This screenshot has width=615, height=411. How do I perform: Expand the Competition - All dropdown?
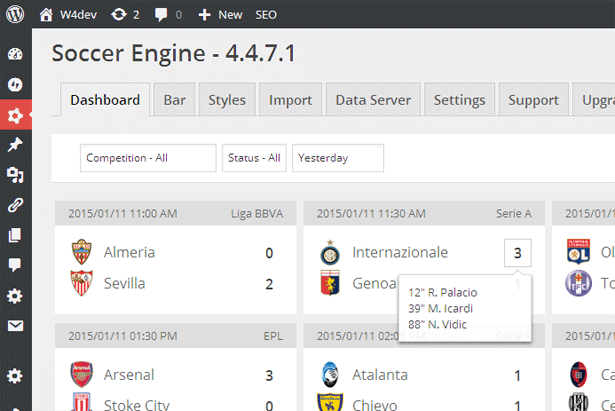[x=147, y=158]
